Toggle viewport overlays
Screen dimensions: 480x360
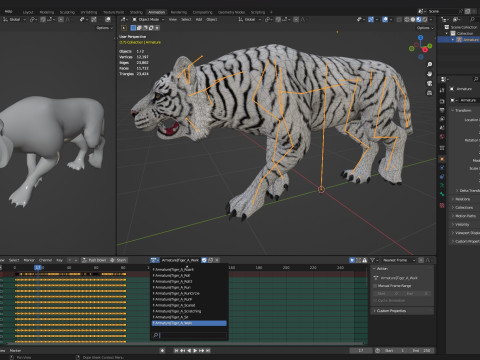coord(385,20)
